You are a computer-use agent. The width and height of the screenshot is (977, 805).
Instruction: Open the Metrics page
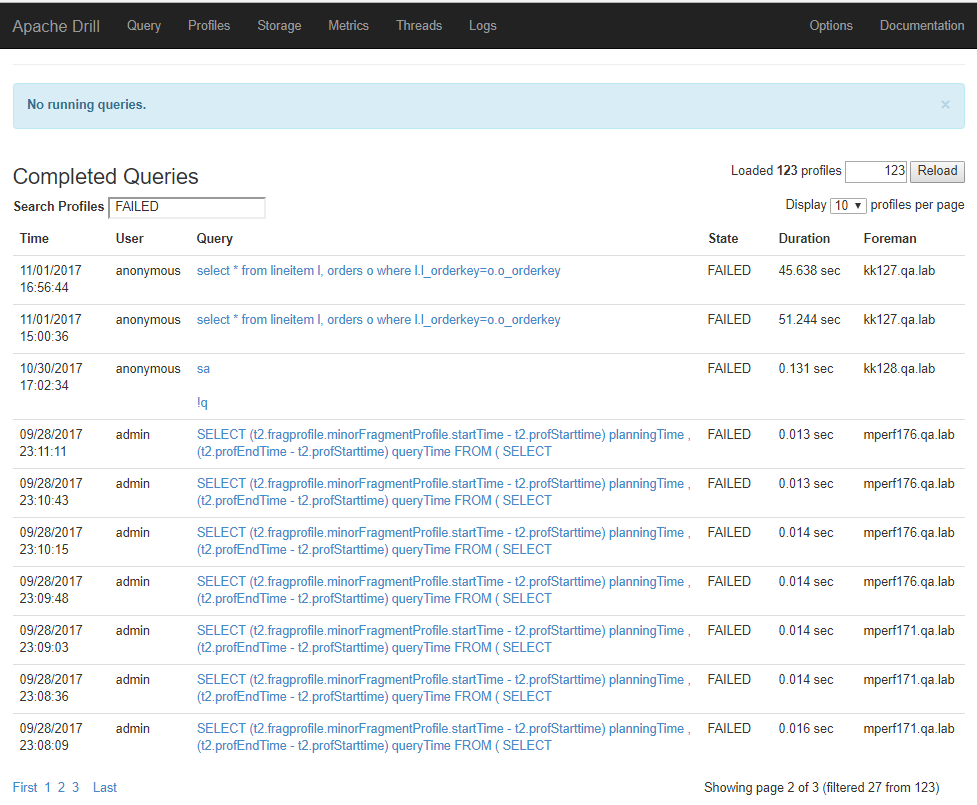click(348, 26)
